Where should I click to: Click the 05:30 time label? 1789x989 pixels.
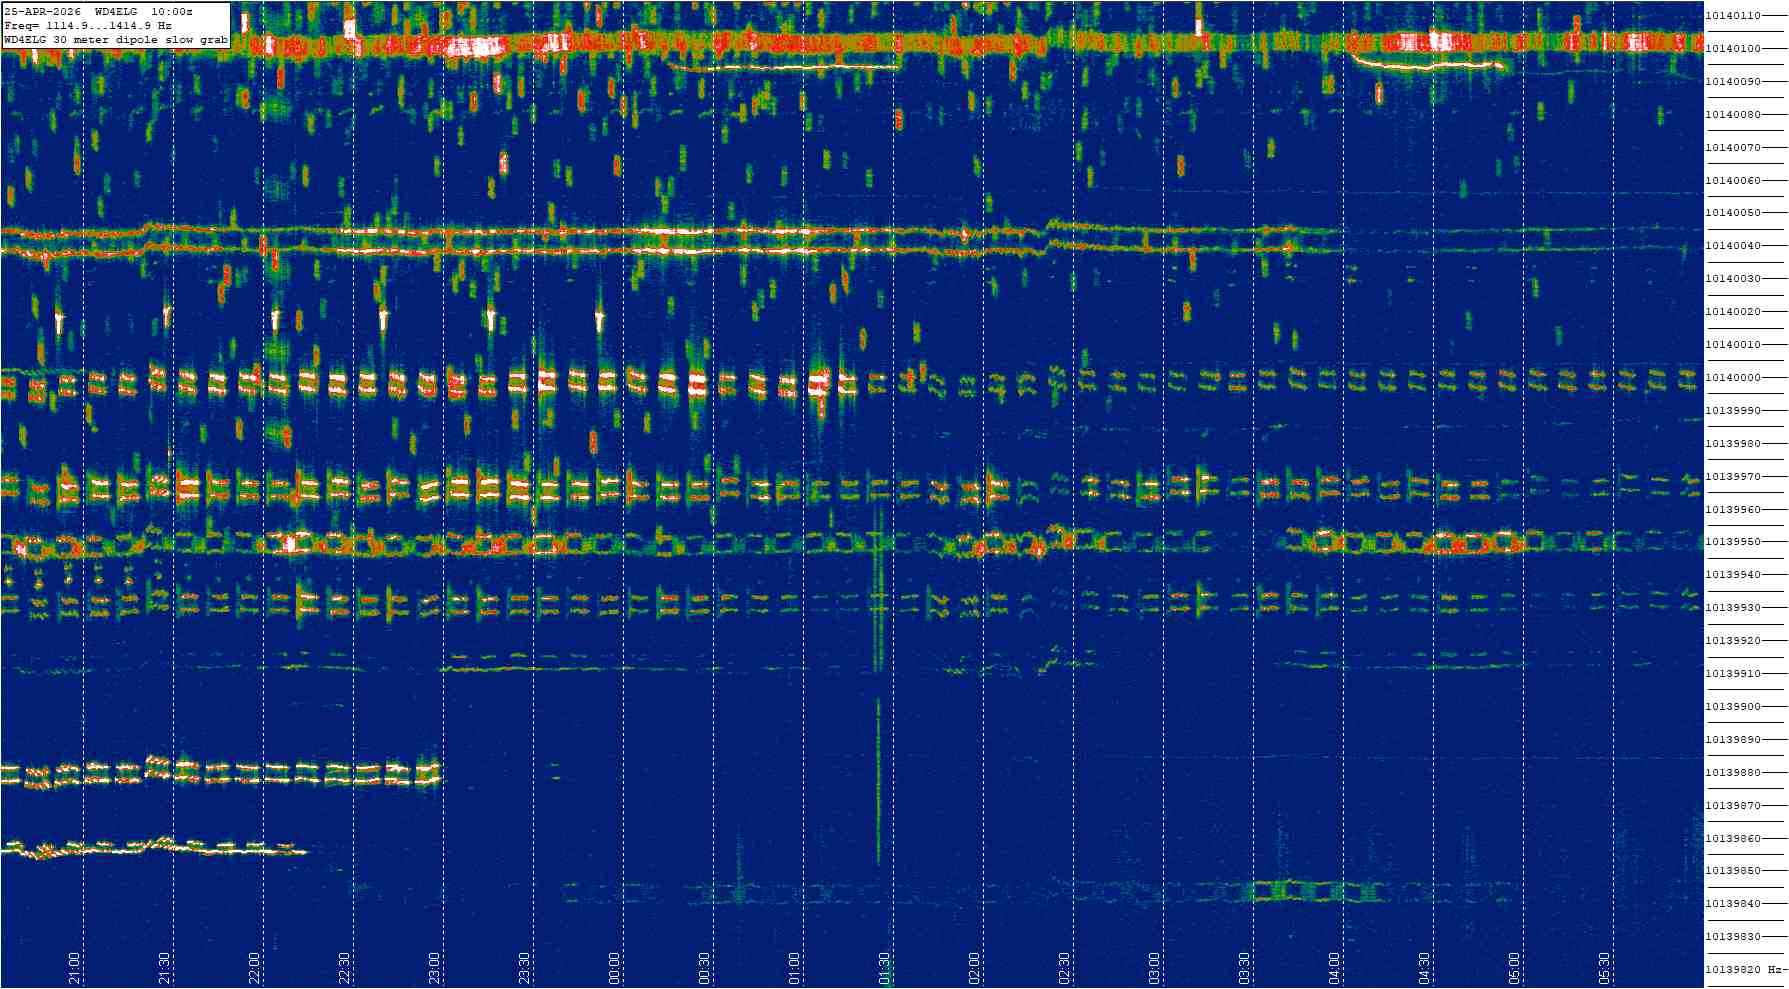(x=1605, y=968)
